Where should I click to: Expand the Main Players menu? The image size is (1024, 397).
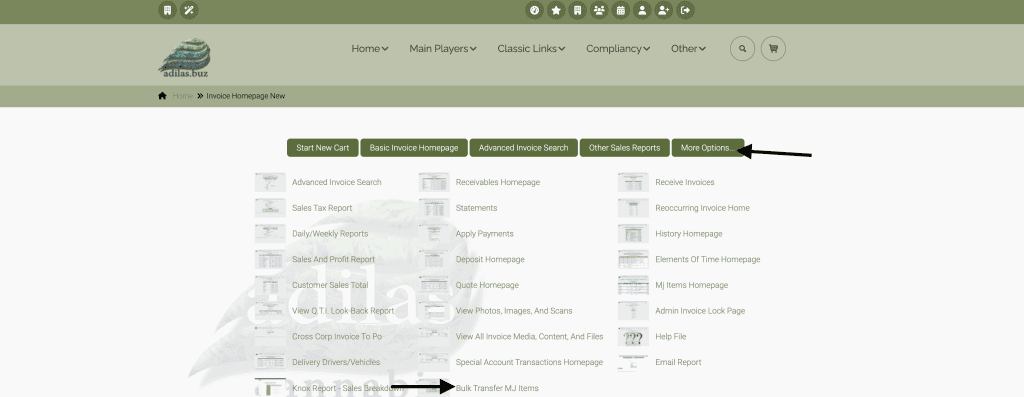click(443, 48)
